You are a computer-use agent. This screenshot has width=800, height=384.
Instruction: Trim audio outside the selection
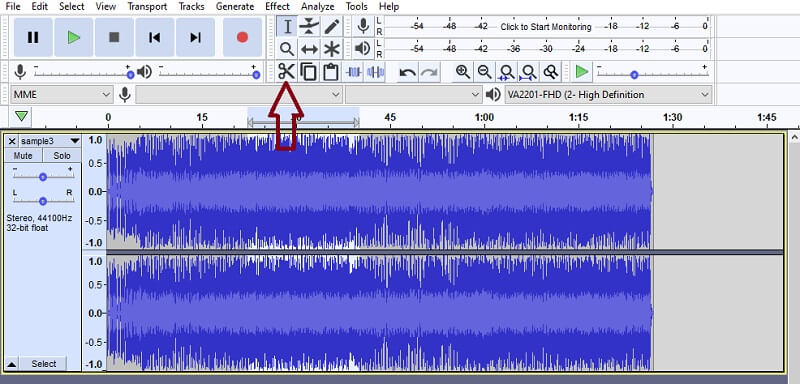(x=354, y=72)
